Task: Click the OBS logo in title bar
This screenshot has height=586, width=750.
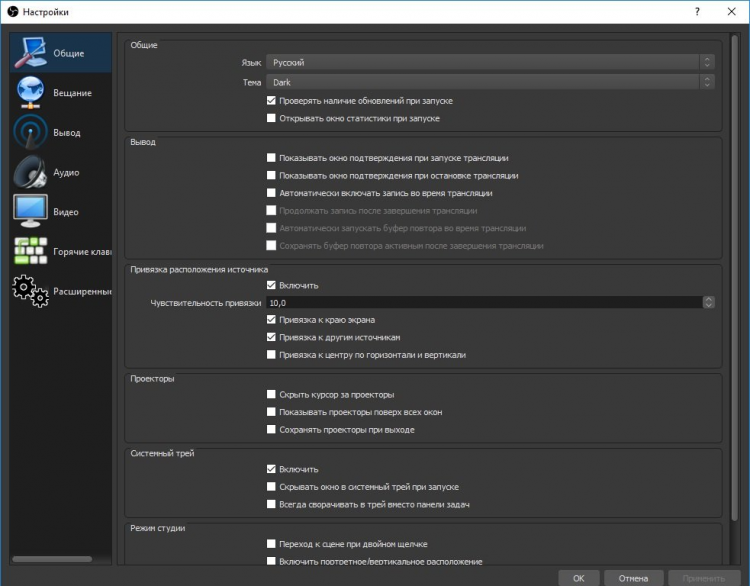Action: pyautogui.click(x=13, y=11)
